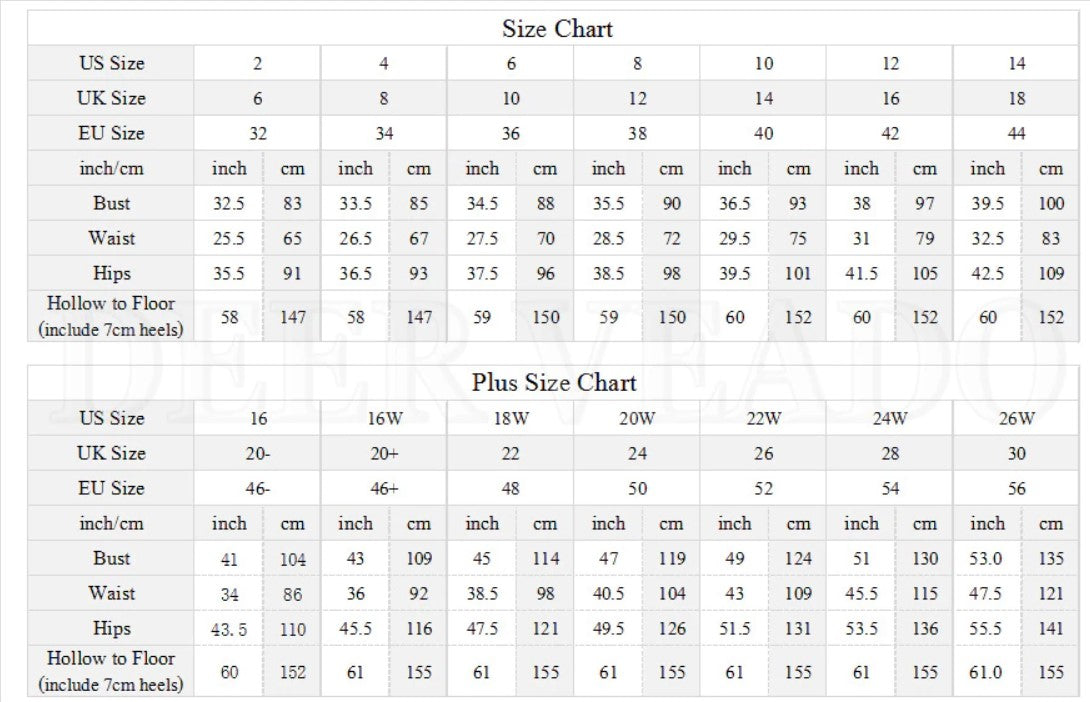
Task: Click the UK size "20+" cell
Action: [384, 454]
